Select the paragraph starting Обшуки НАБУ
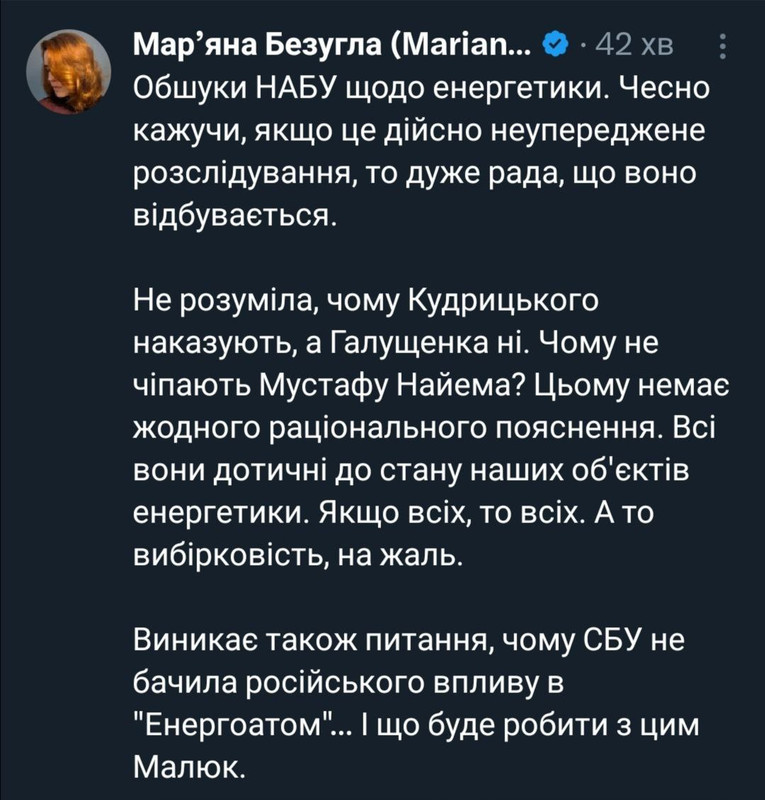Screen dimensions: 765x800 tap(422, 152)
